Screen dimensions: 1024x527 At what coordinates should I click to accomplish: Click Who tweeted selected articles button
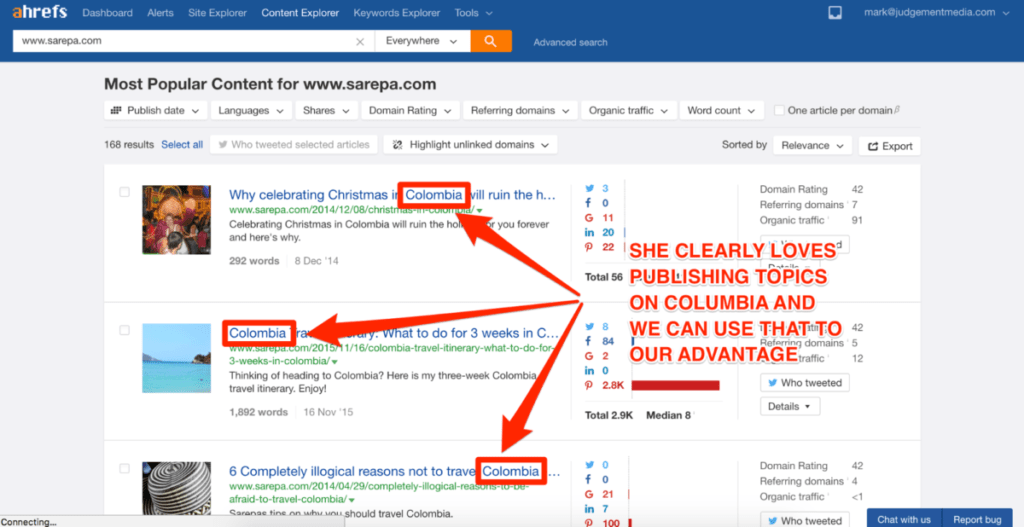coord(294,145)
